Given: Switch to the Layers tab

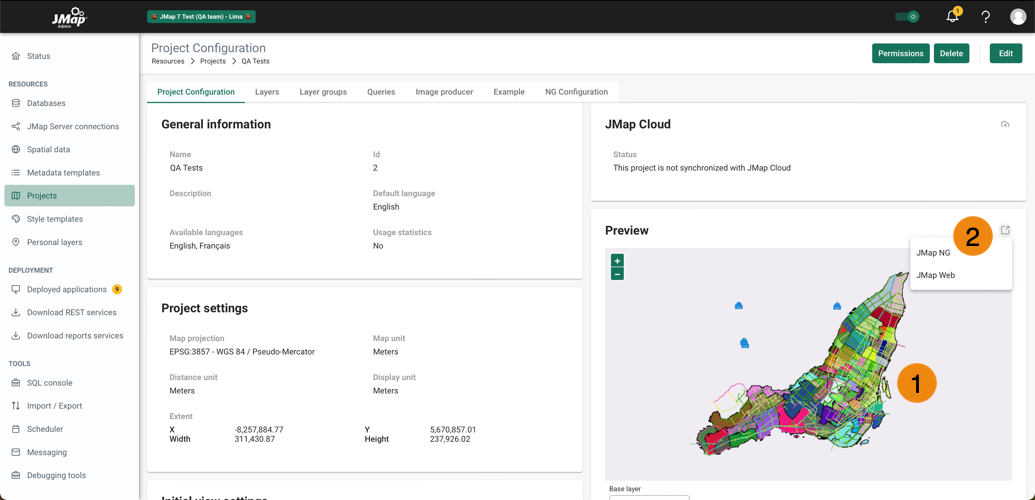Looking at the screenshot, I should (267, 92).
